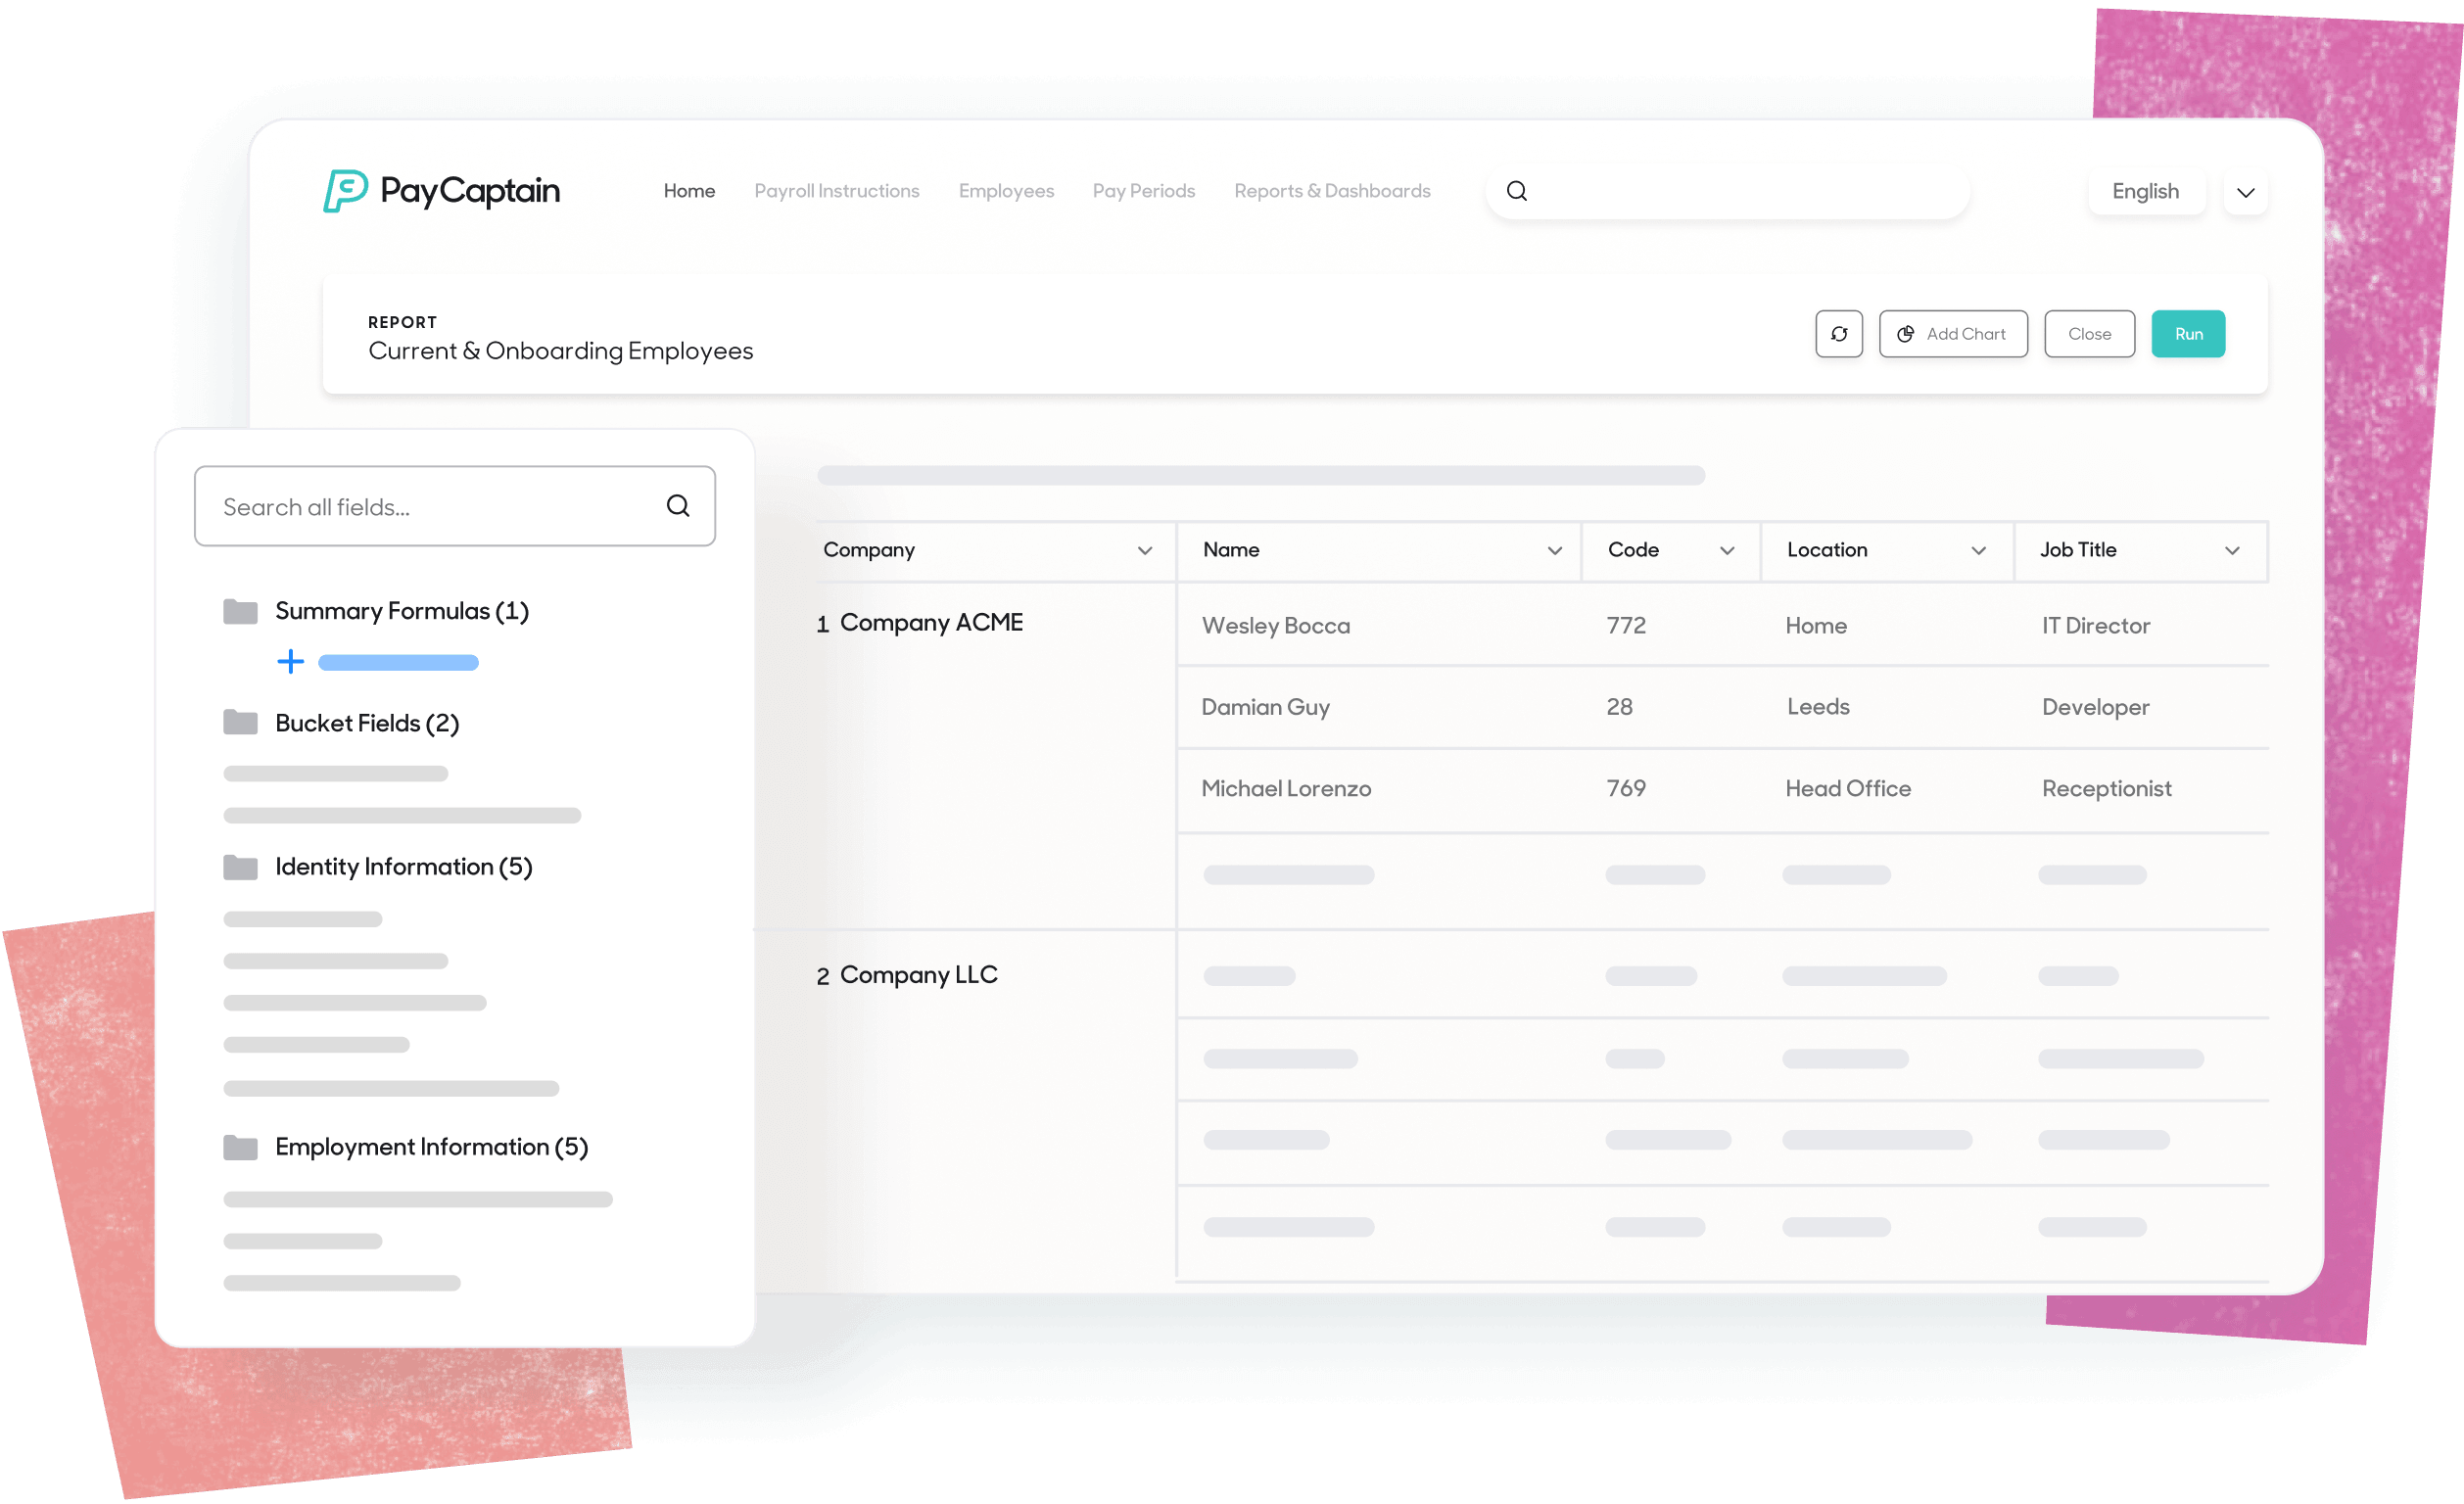Click the PayCaptain logo
The width and height of the screenshot is (2464, 1504).
pyautogui.click(x=441, y=190)
